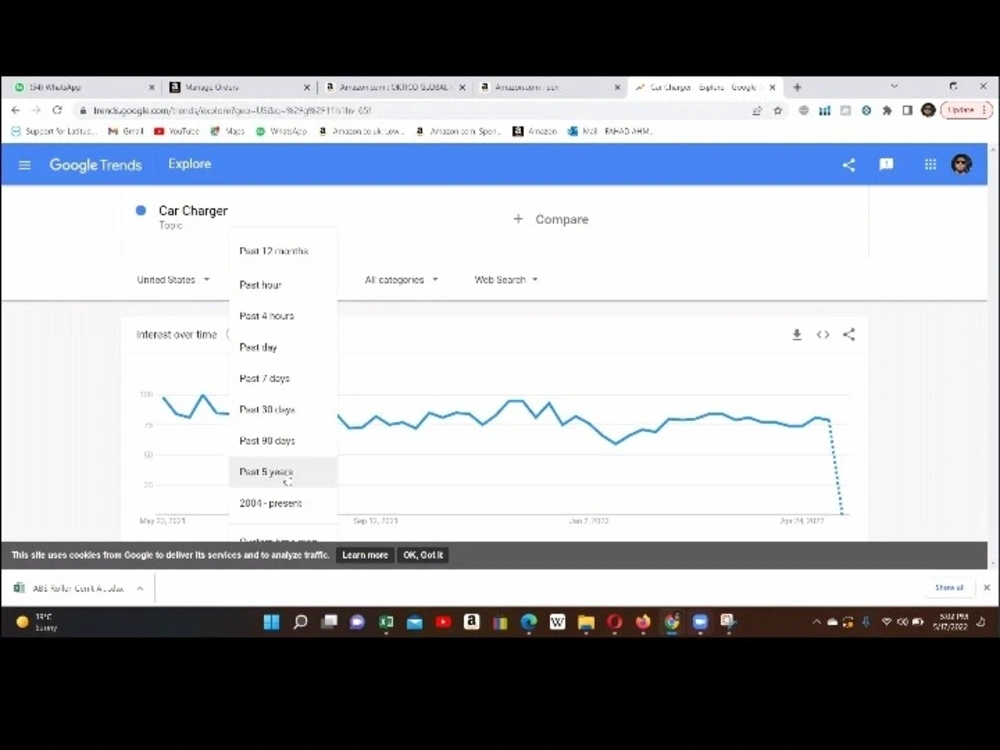Select Past 90 days option
Image resolution: width=1000 pixels, height=750 pixels.
tap(283, 441)
